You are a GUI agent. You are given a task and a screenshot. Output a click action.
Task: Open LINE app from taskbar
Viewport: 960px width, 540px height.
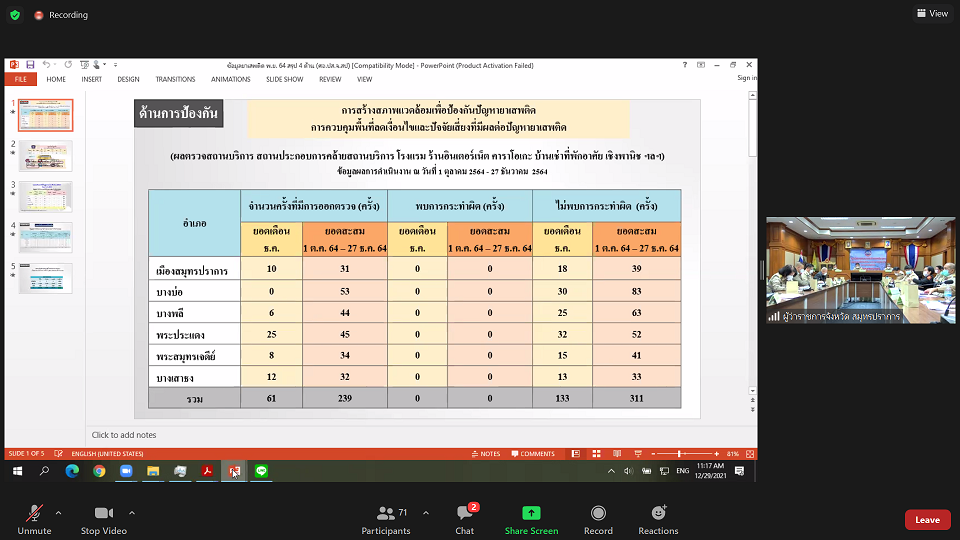[x=261, y=471]
